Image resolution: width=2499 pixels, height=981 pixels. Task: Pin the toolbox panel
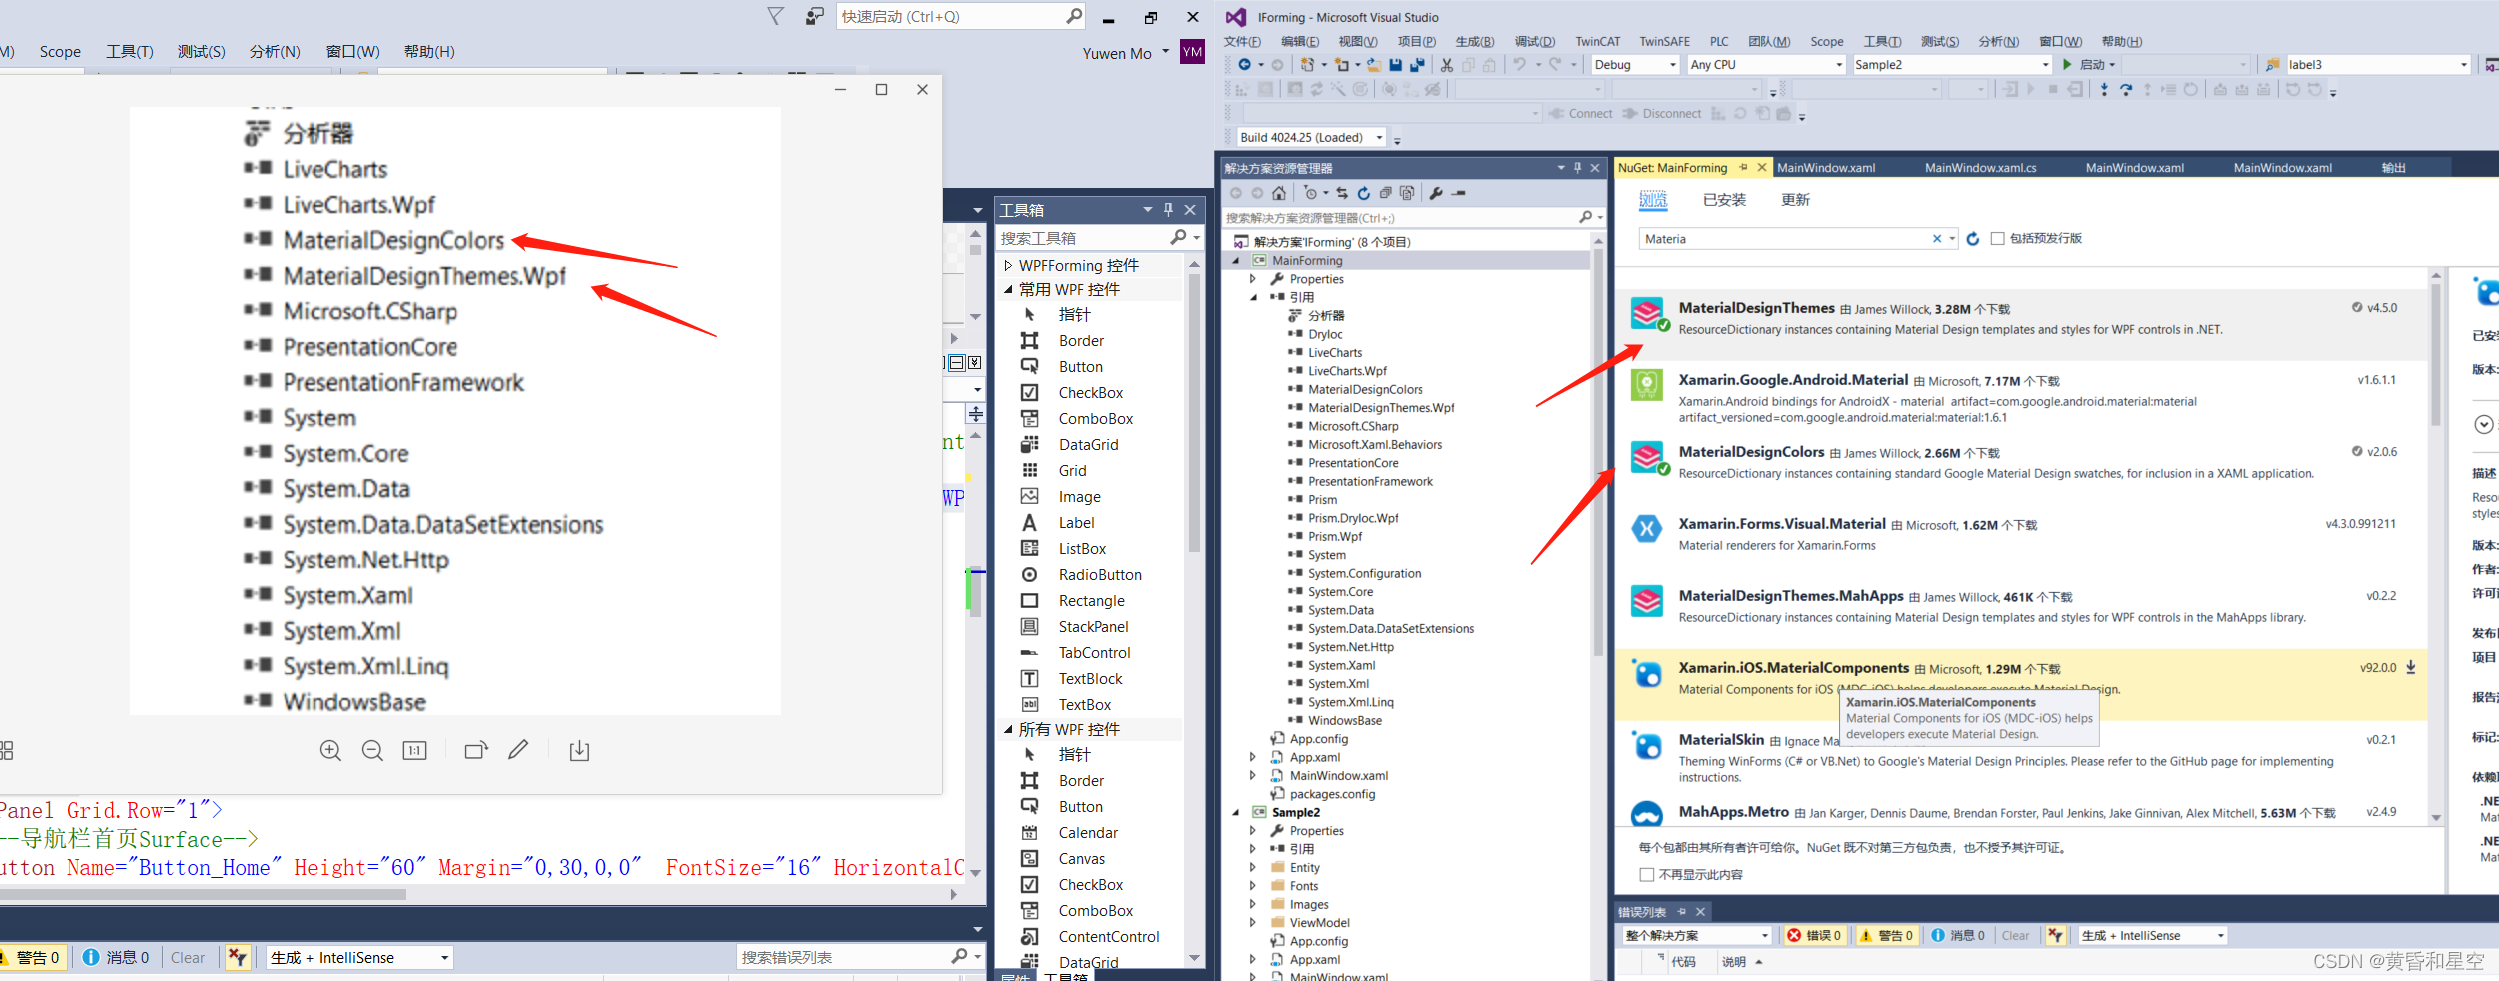(1168, 210)
